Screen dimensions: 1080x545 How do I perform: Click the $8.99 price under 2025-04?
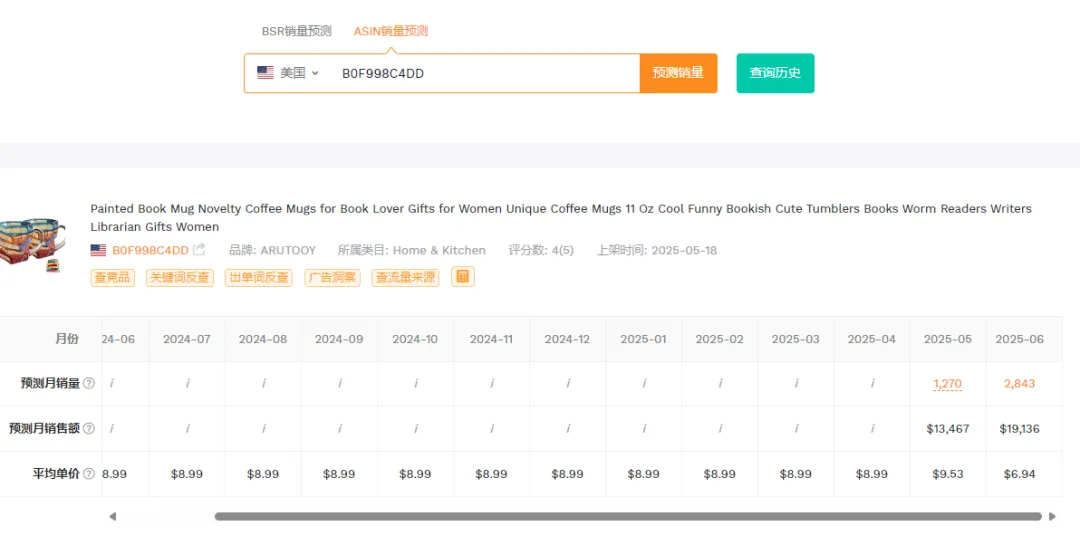tap(872, 474)
